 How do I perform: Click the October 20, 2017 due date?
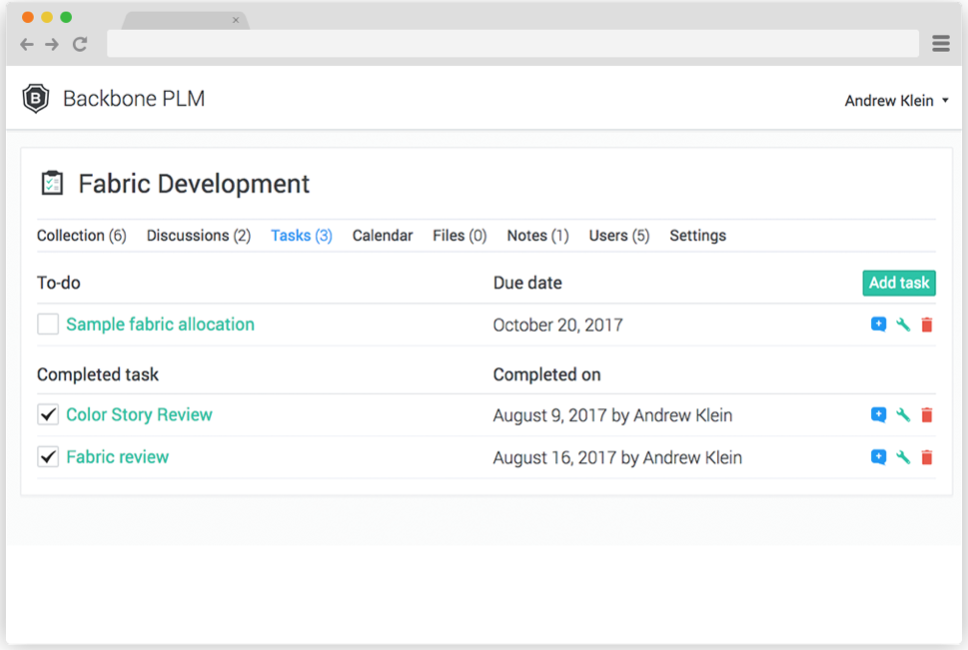tap(557, 325)
